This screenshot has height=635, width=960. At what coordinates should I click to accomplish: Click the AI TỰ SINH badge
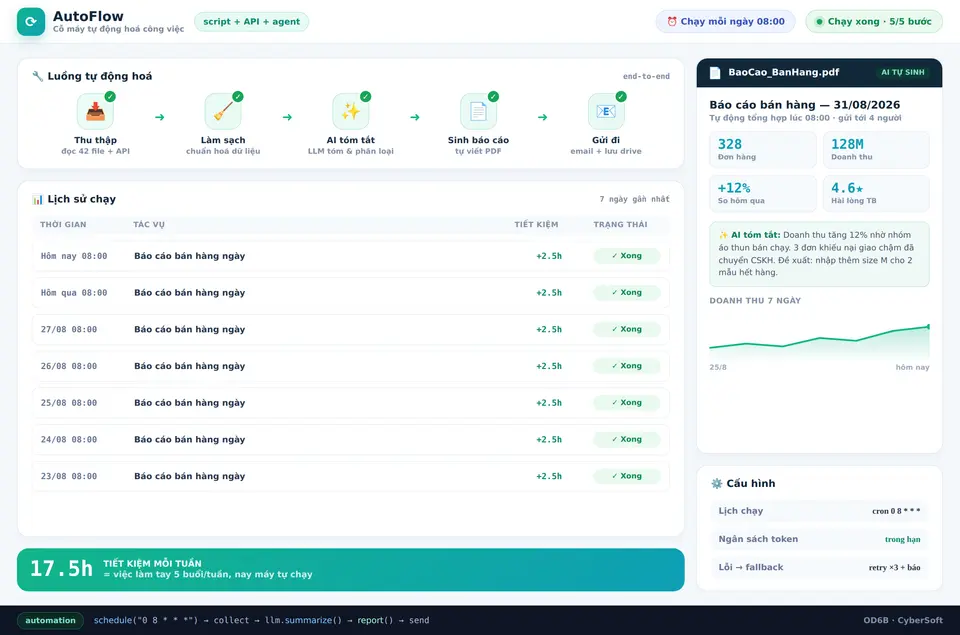tap(902, 72)
